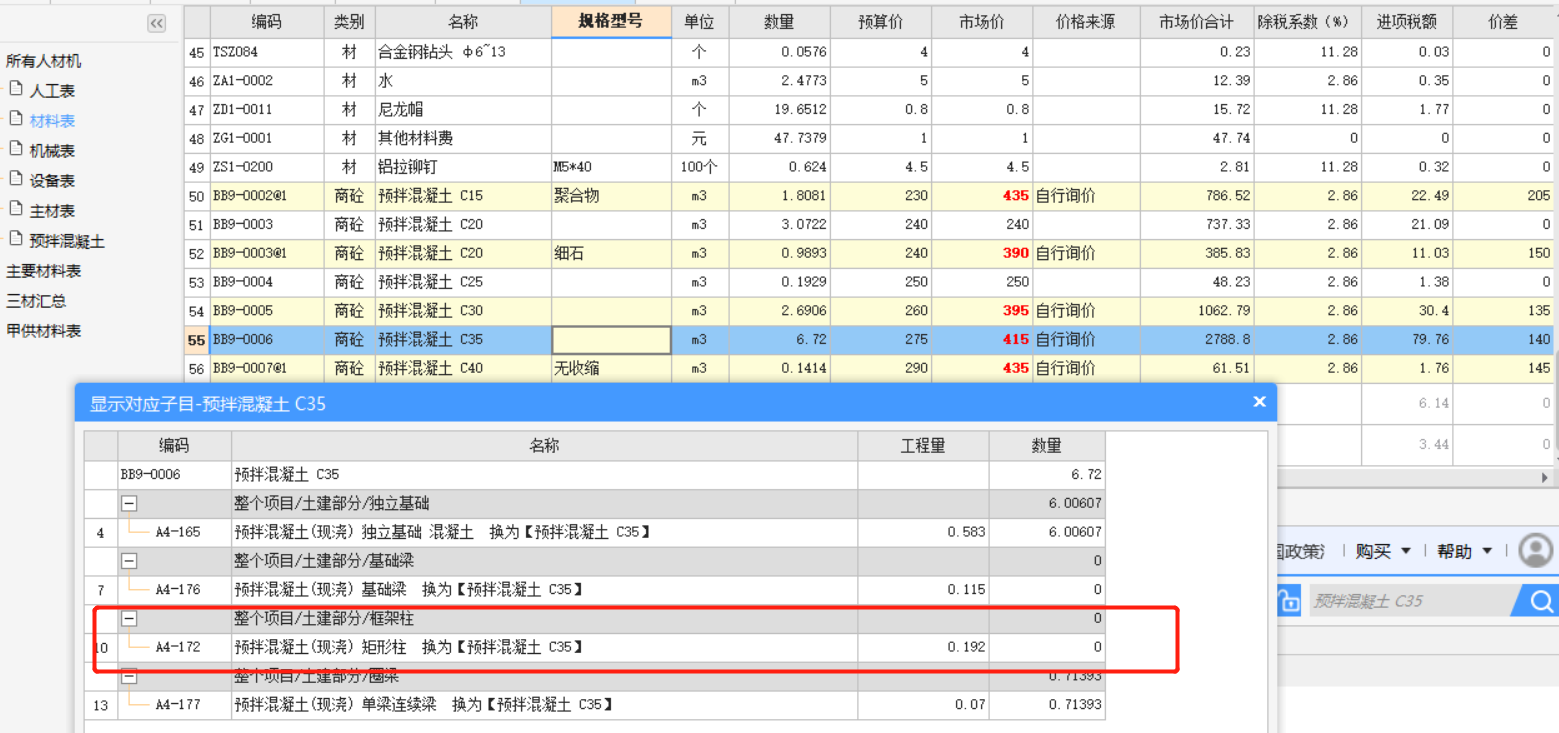This screenshot has width=1559, height=733.
Task: Open 所有人材机 in the sidebar
Action: coord(44,61)
